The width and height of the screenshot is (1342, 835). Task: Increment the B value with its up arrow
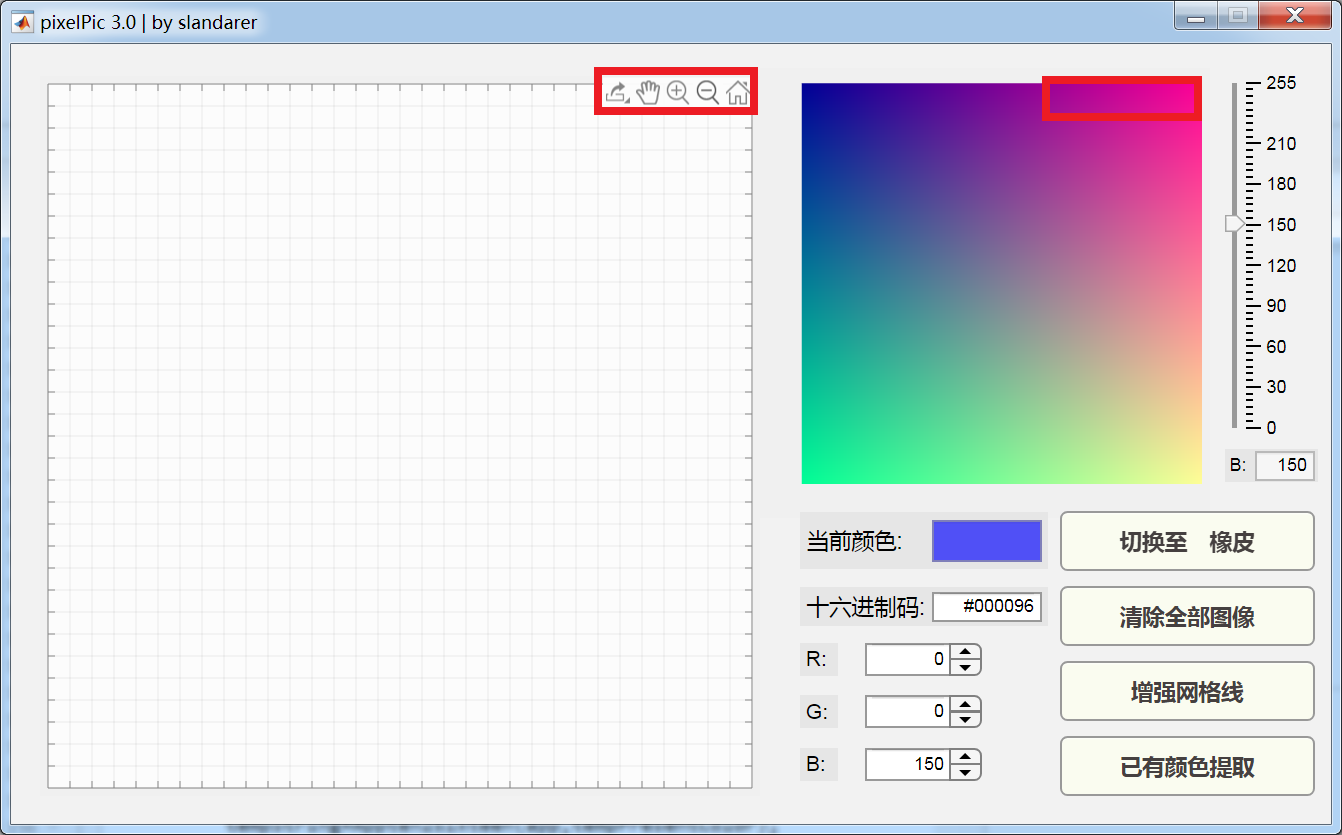click(x=965, y=757)
